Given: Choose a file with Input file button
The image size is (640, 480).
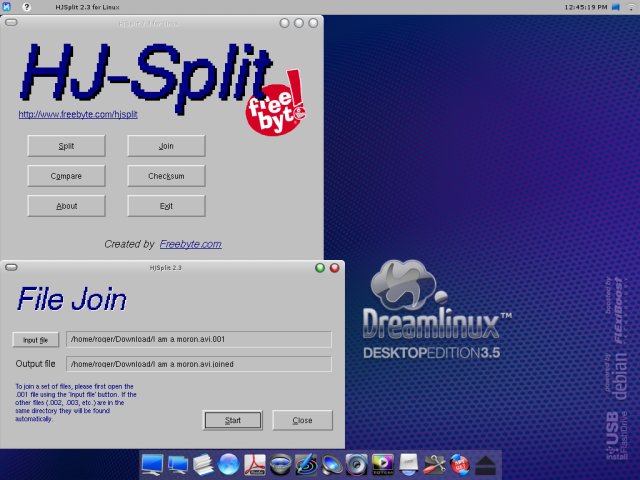Looking at the screenshot, I should tap(36, 340).
